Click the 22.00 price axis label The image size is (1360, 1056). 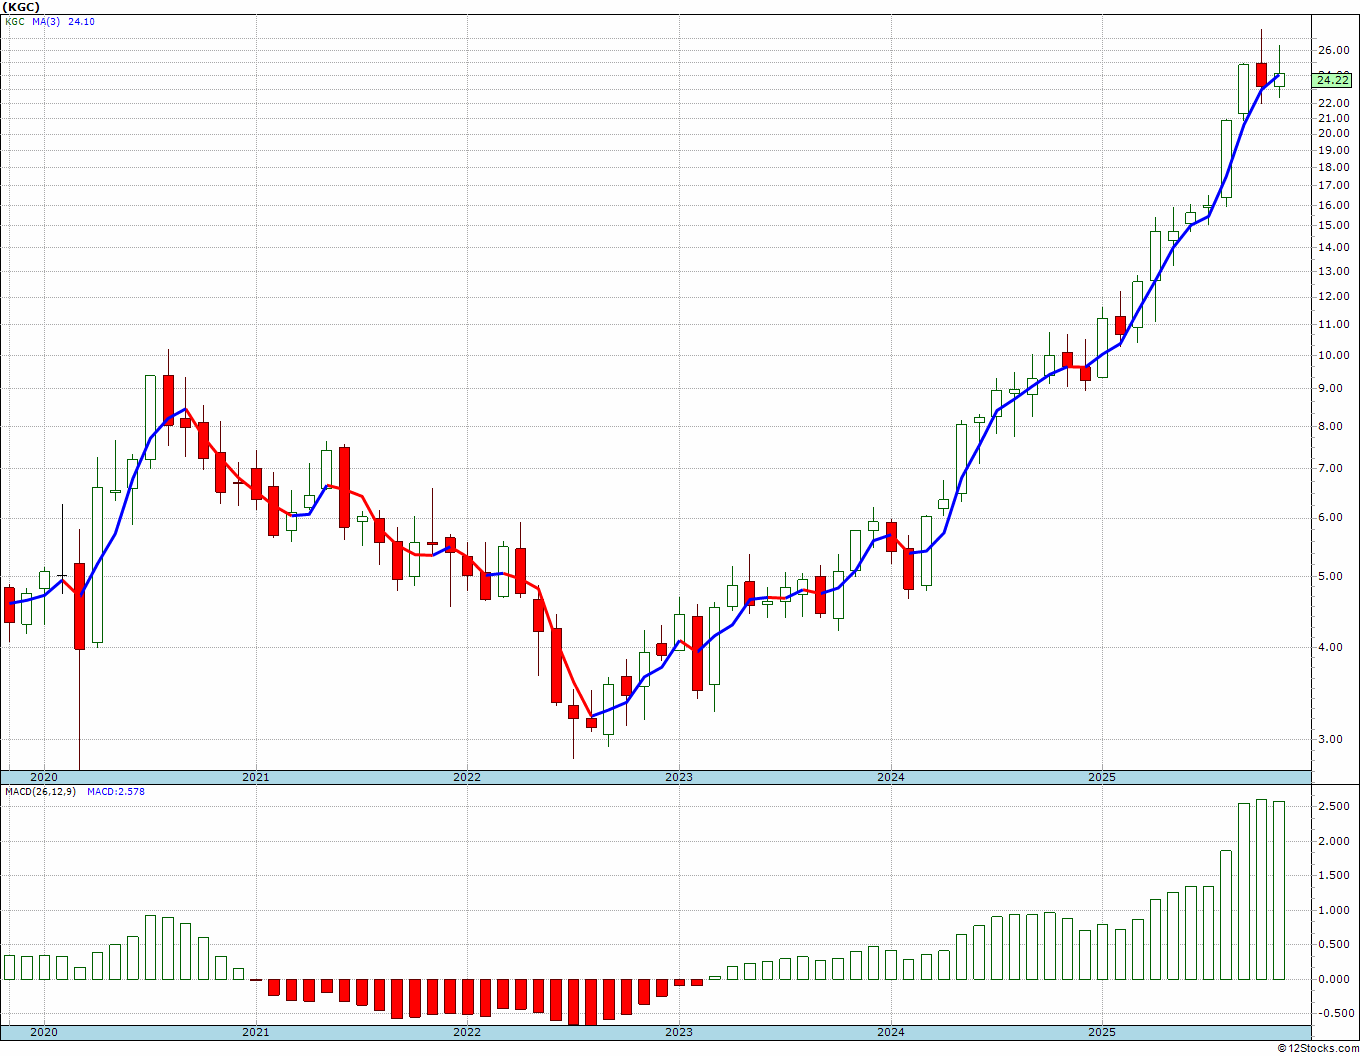(1332, 103)
